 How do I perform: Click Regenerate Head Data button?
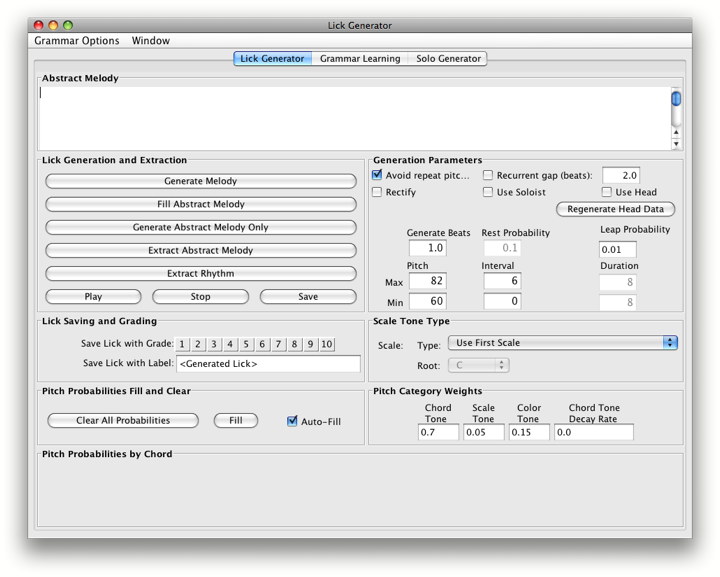click(615, 210)
